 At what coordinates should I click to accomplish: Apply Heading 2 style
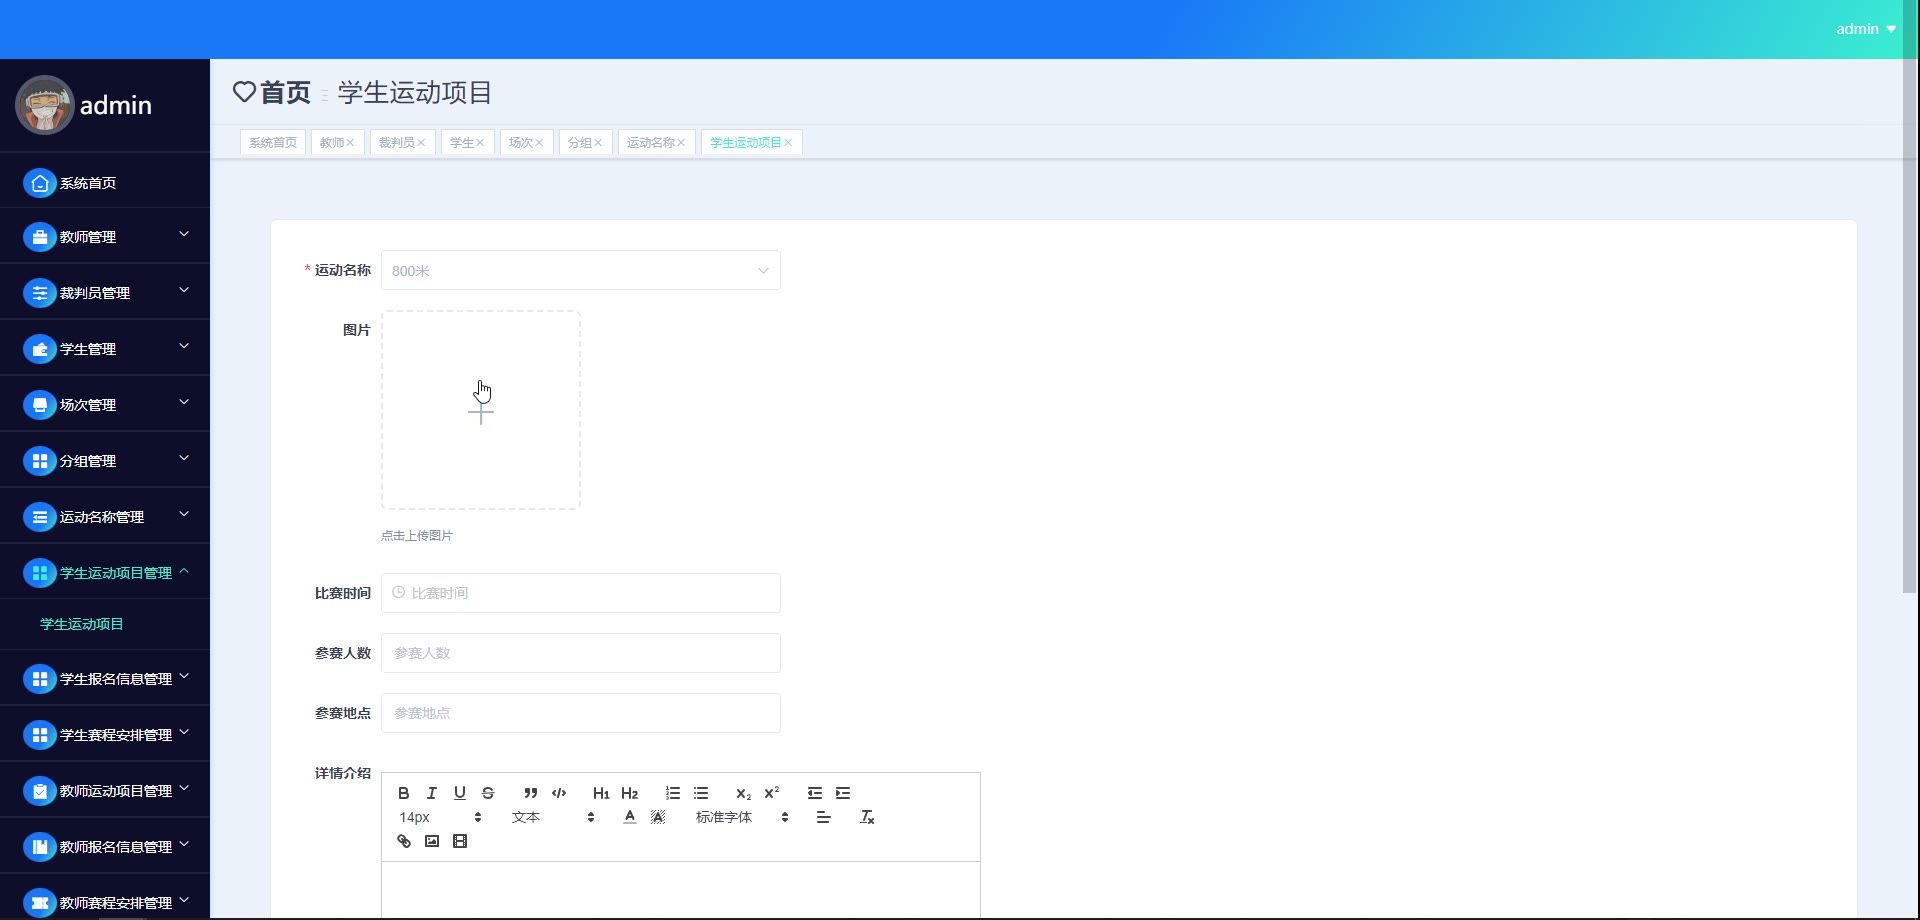pyautogui.click(x=629, y=793)
